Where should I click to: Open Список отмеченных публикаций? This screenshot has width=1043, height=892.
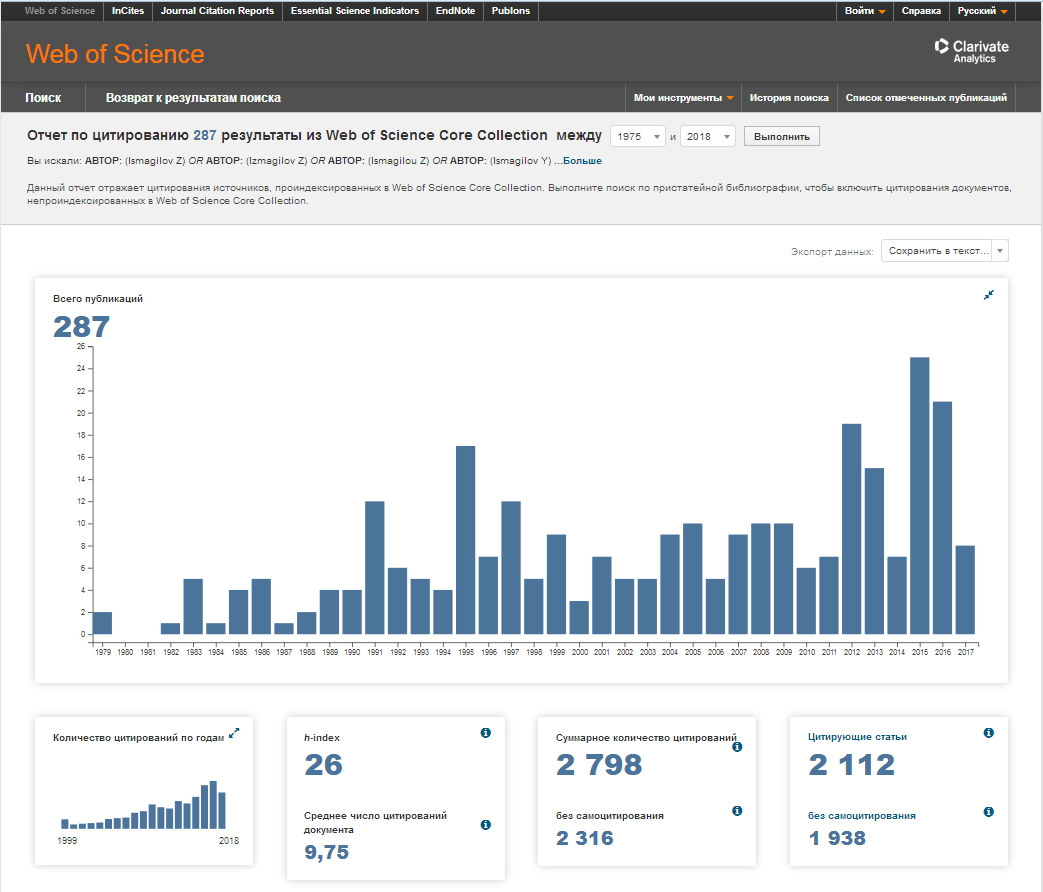tap(926, 98)
